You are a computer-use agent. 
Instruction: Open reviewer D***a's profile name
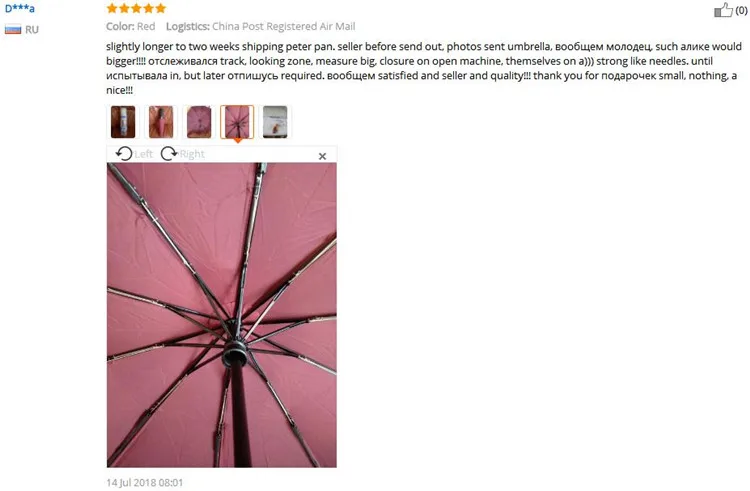pos(20,8)
